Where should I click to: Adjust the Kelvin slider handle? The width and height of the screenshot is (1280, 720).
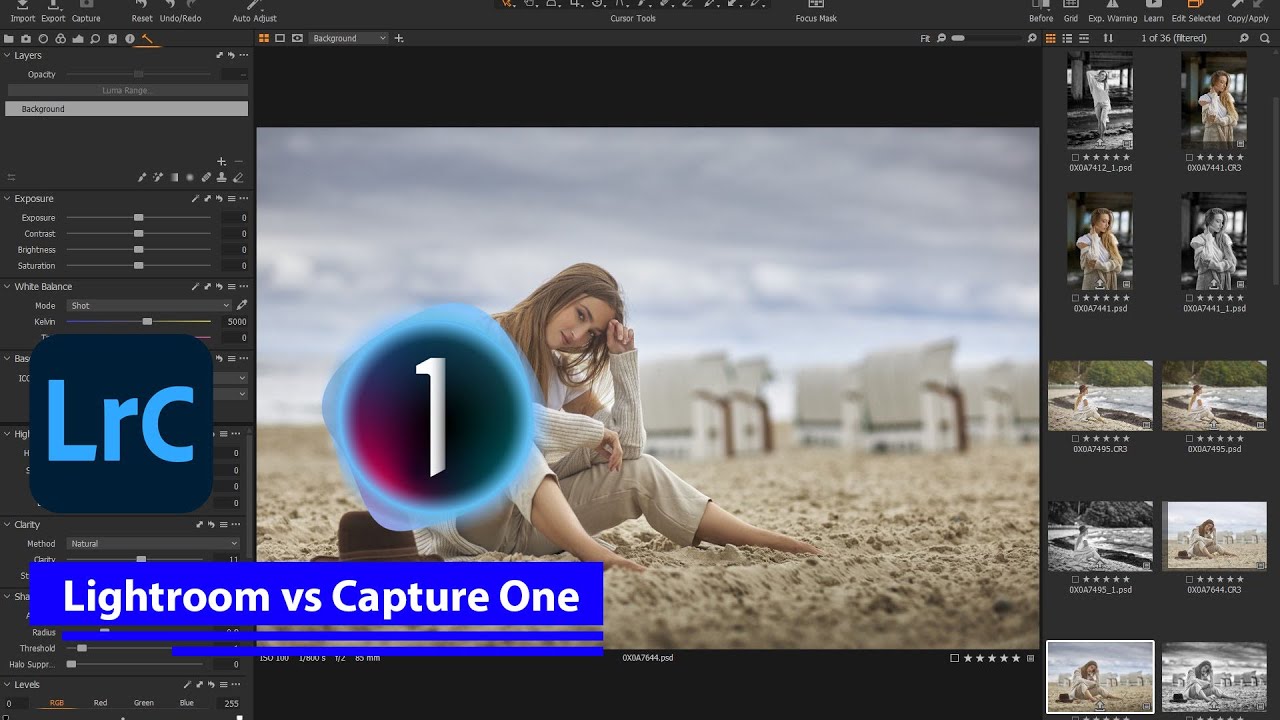pos(147,321)
